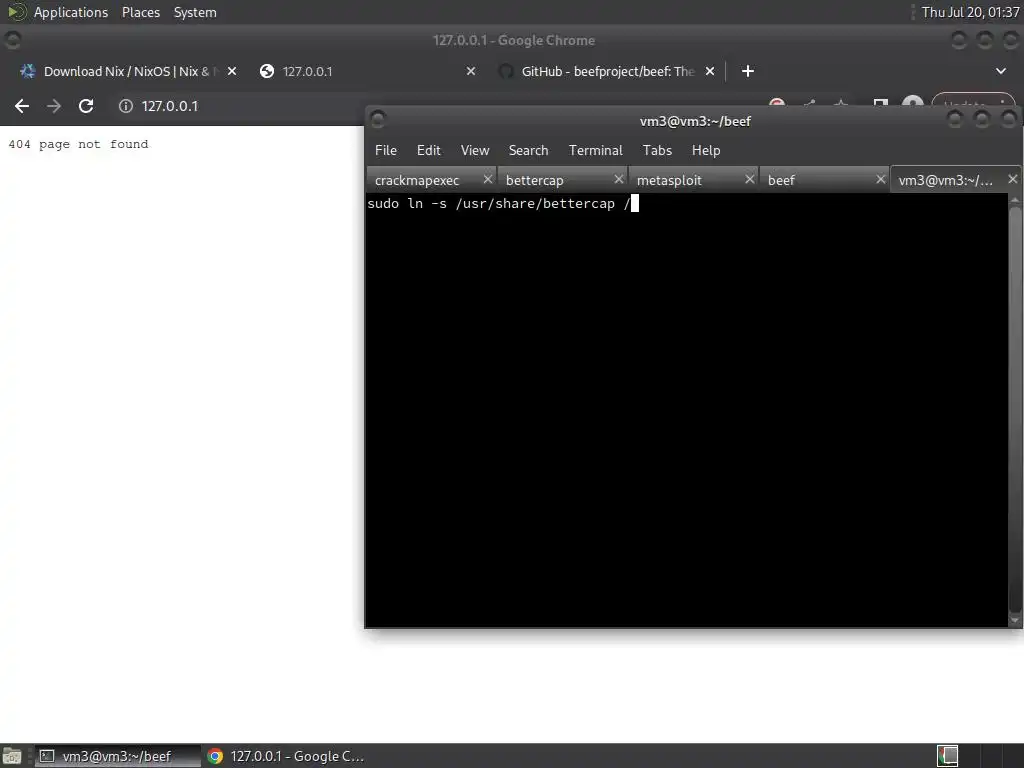This screenshot has width=1024, height=768.
Task: Close the metasploit terminal tab
Action: pyautogui.click(x=750, y=179)
